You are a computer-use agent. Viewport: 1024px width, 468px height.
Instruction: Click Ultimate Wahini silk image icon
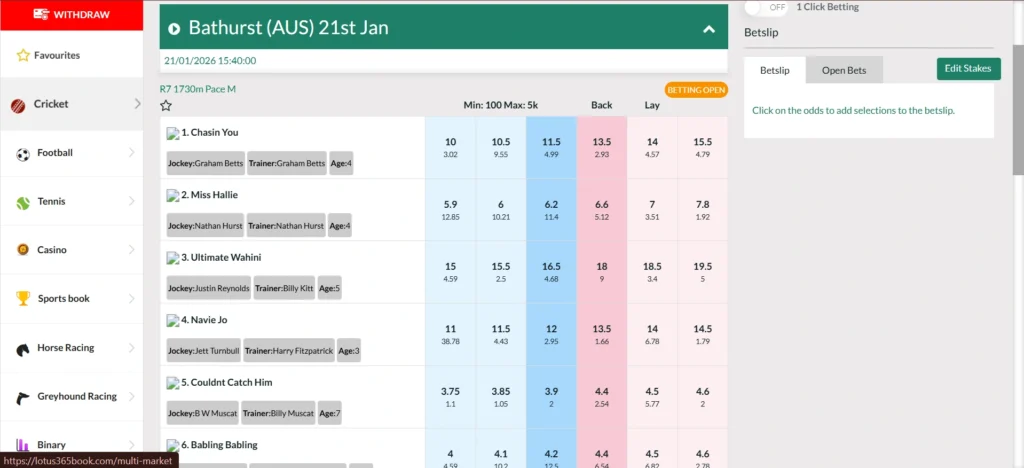(172, 258)
